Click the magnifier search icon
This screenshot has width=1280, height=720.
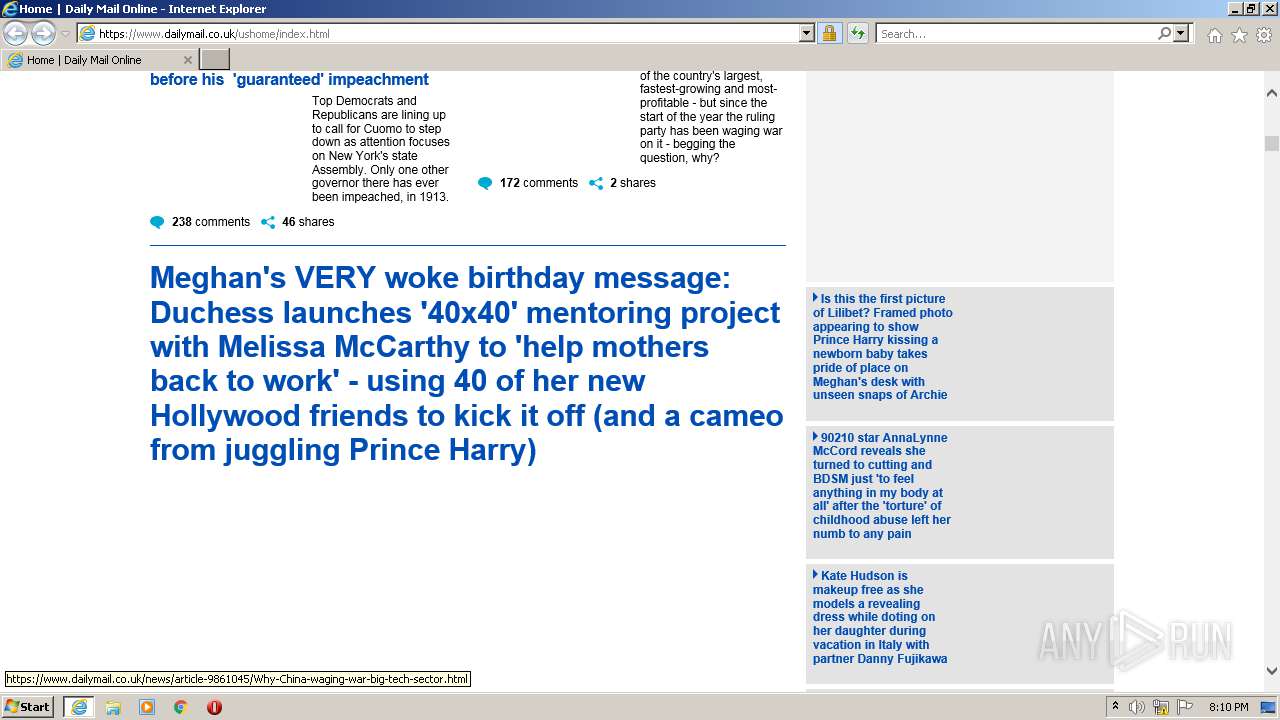tap(1164, 34)
